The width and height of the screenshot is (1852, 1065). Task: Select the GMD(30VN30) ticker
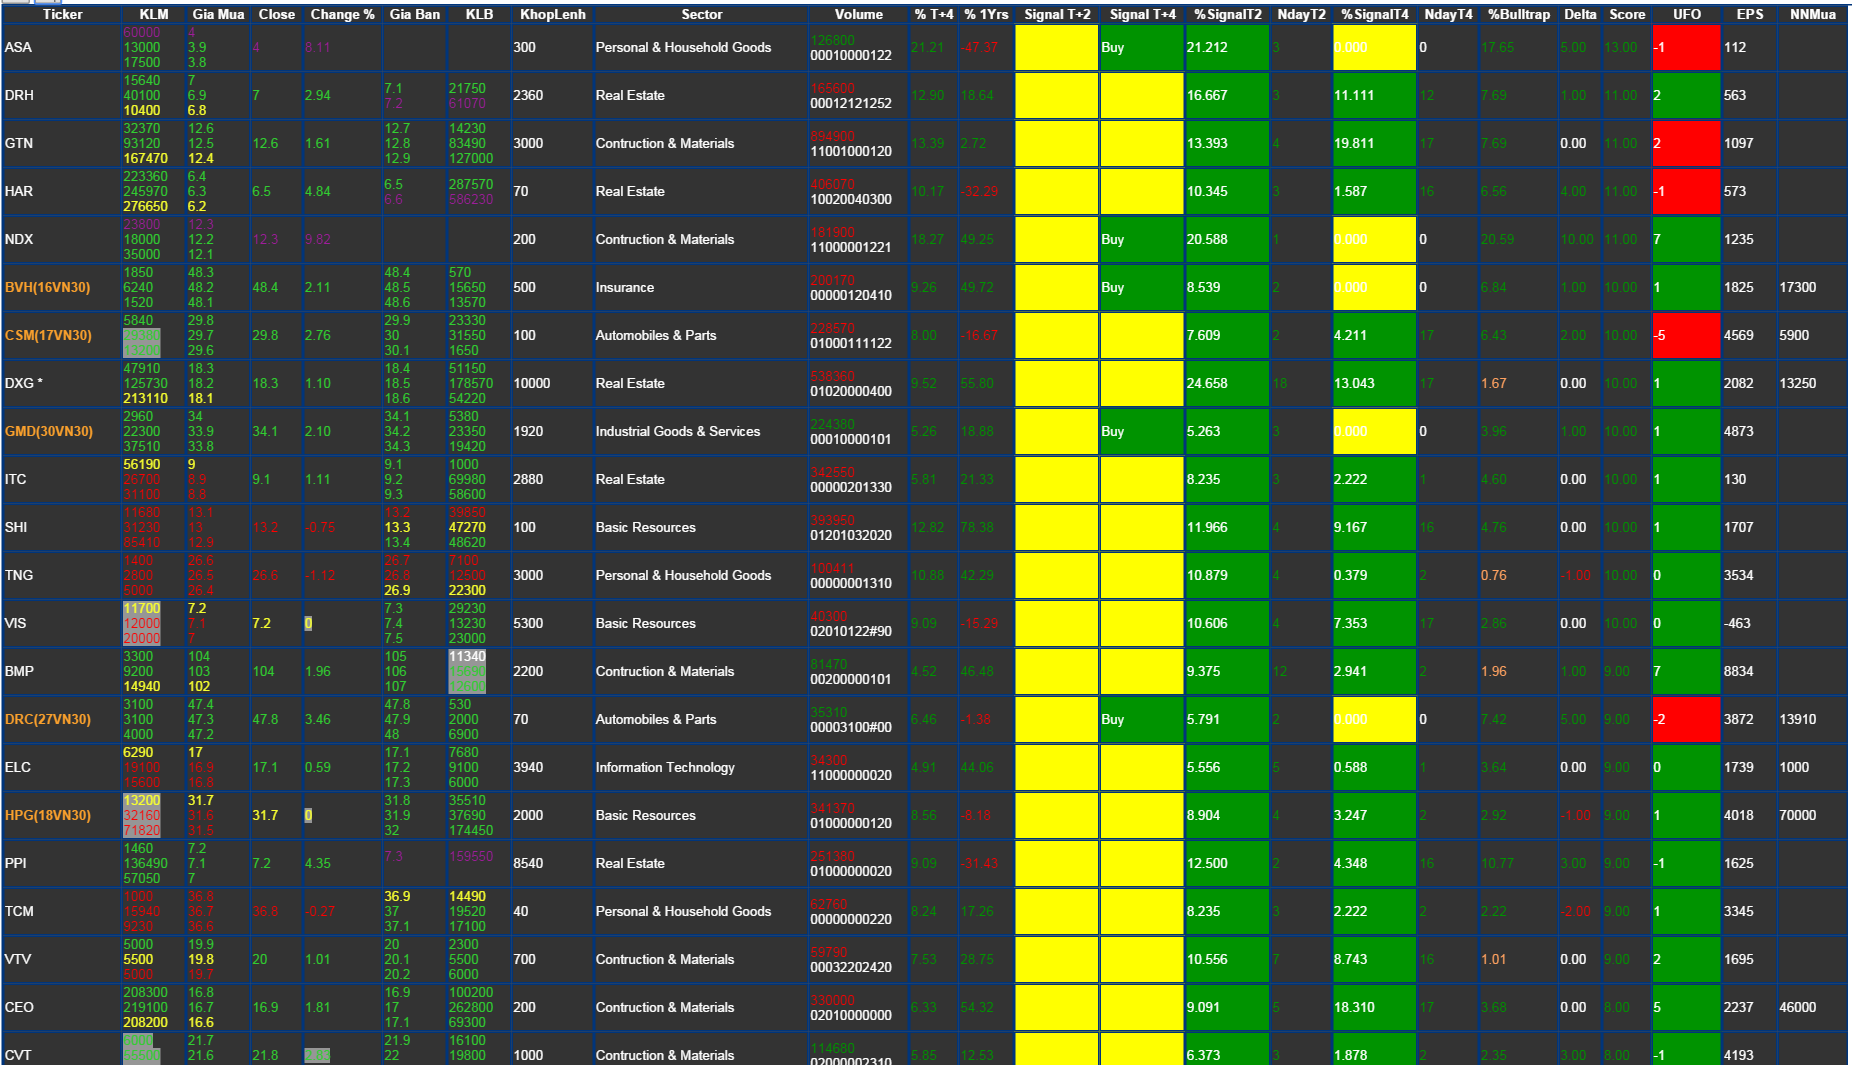(48, 431)
